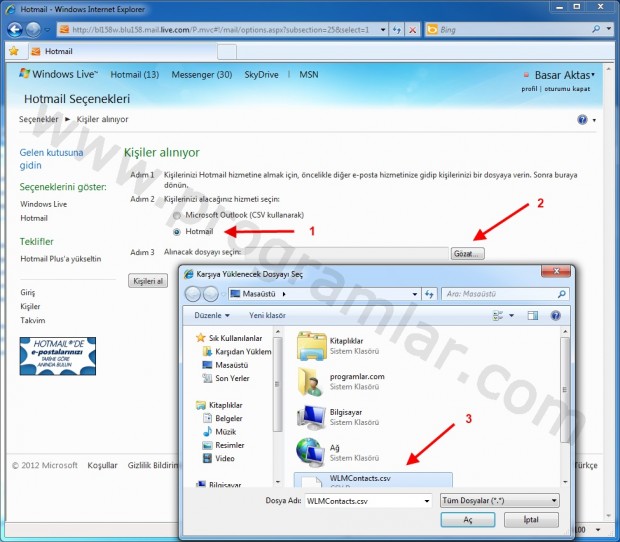Cancel the dialog with İptal
Image resolution: width=620 pixels, height=542 pixels.
click(x=531, y=519)
